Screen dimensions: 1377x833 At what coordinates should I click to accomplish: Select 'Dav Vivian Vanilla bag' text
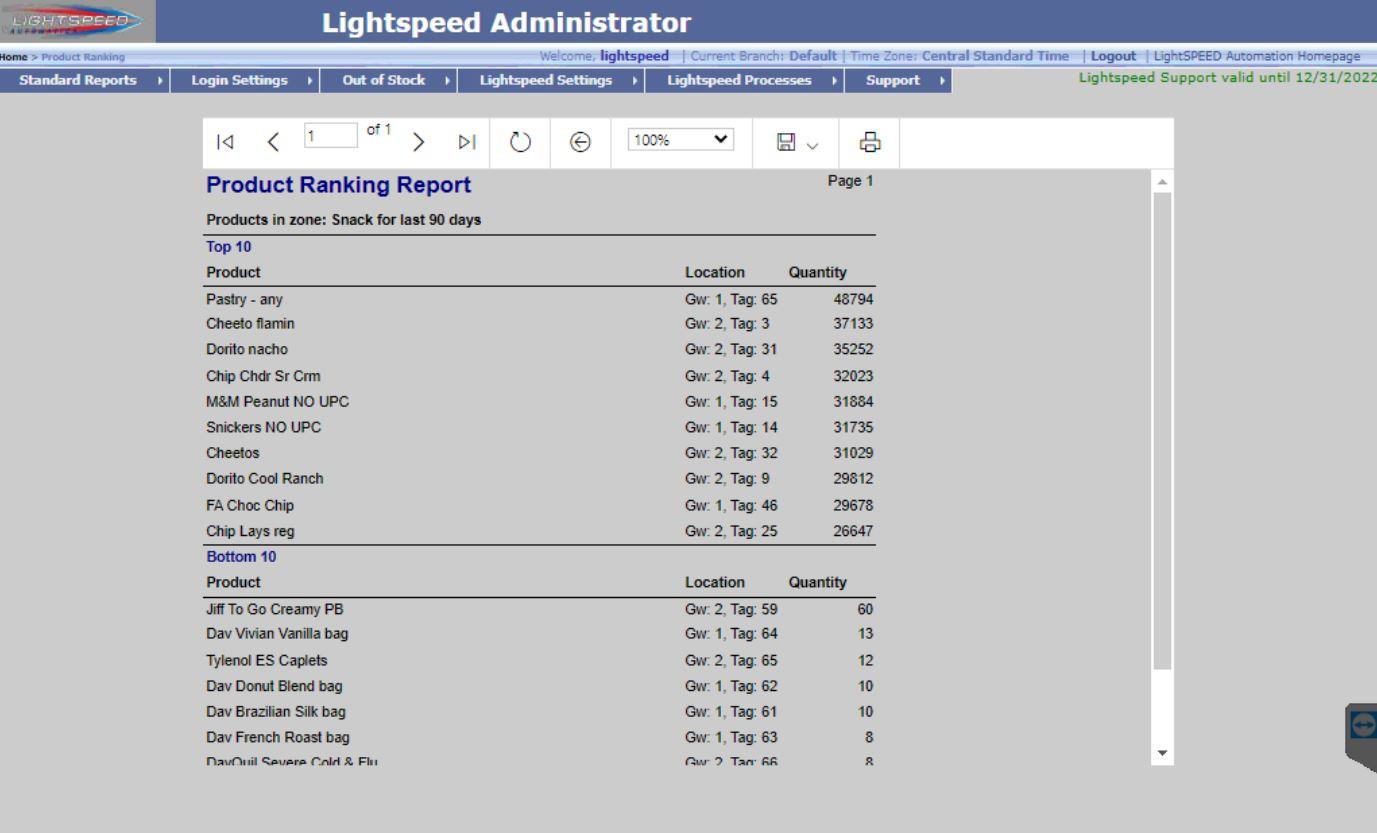[x=277, y=634]
